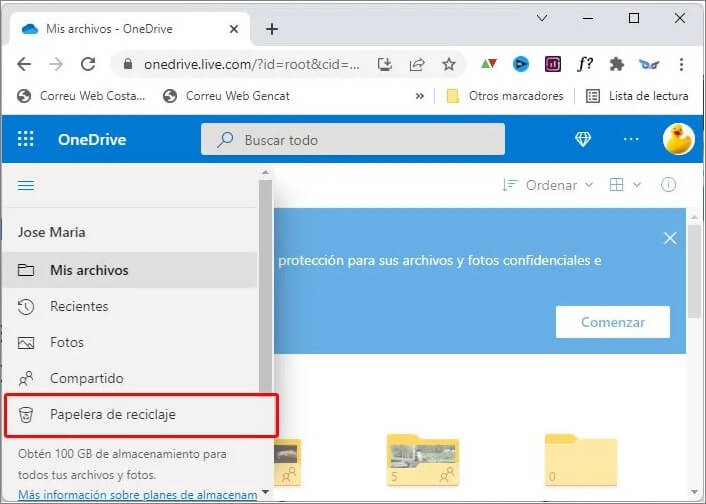Image resolution: width=706 pixels, height=504 pixels.
Task: Click the Comenzar button
Action: (613, 322)
